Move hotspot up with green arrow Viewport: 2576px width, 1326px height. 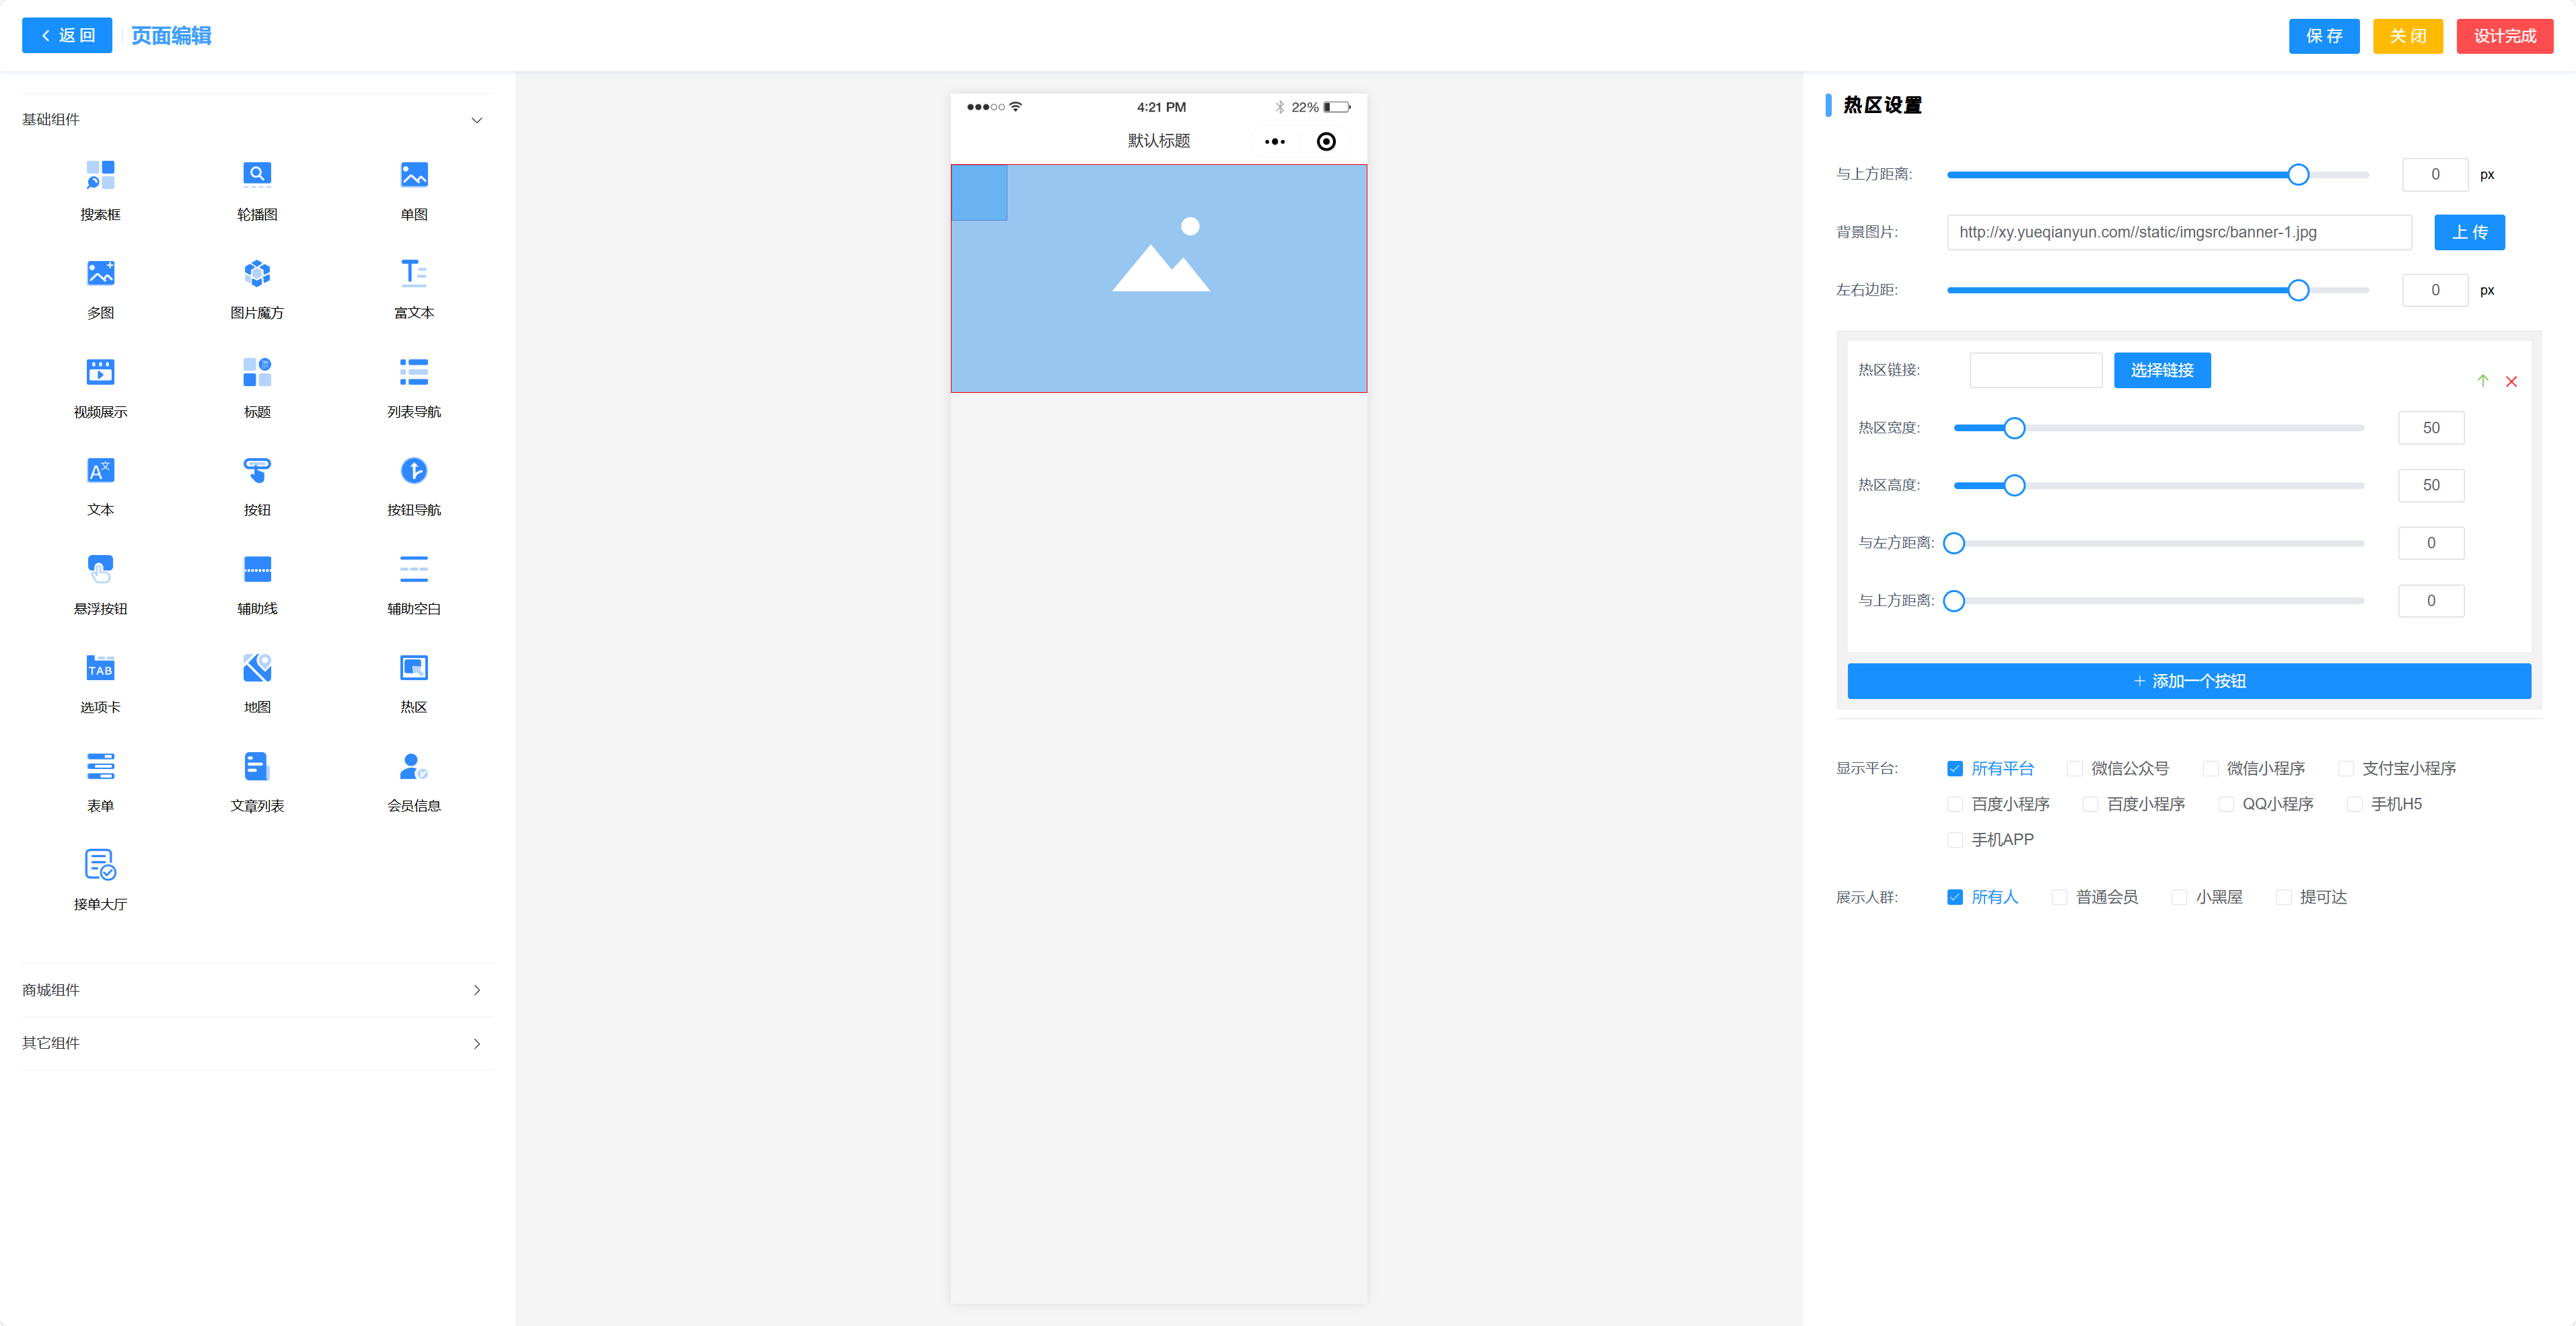pyautogui.click(x=2482, y=381)
